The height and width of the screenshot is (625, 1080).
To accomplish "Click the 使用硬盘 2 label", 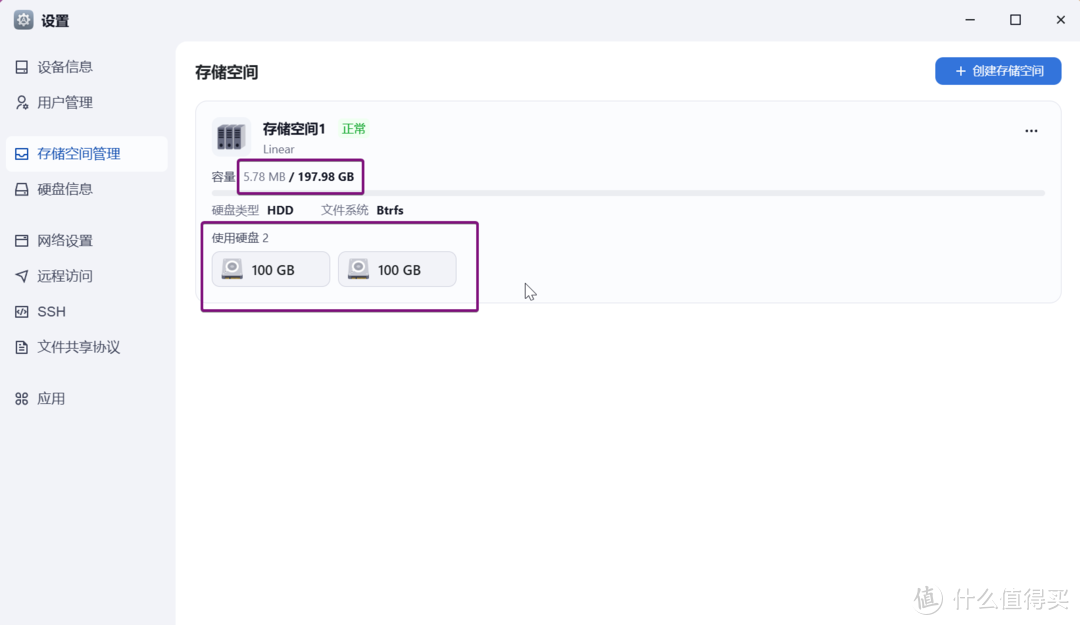I will (240, 238).
